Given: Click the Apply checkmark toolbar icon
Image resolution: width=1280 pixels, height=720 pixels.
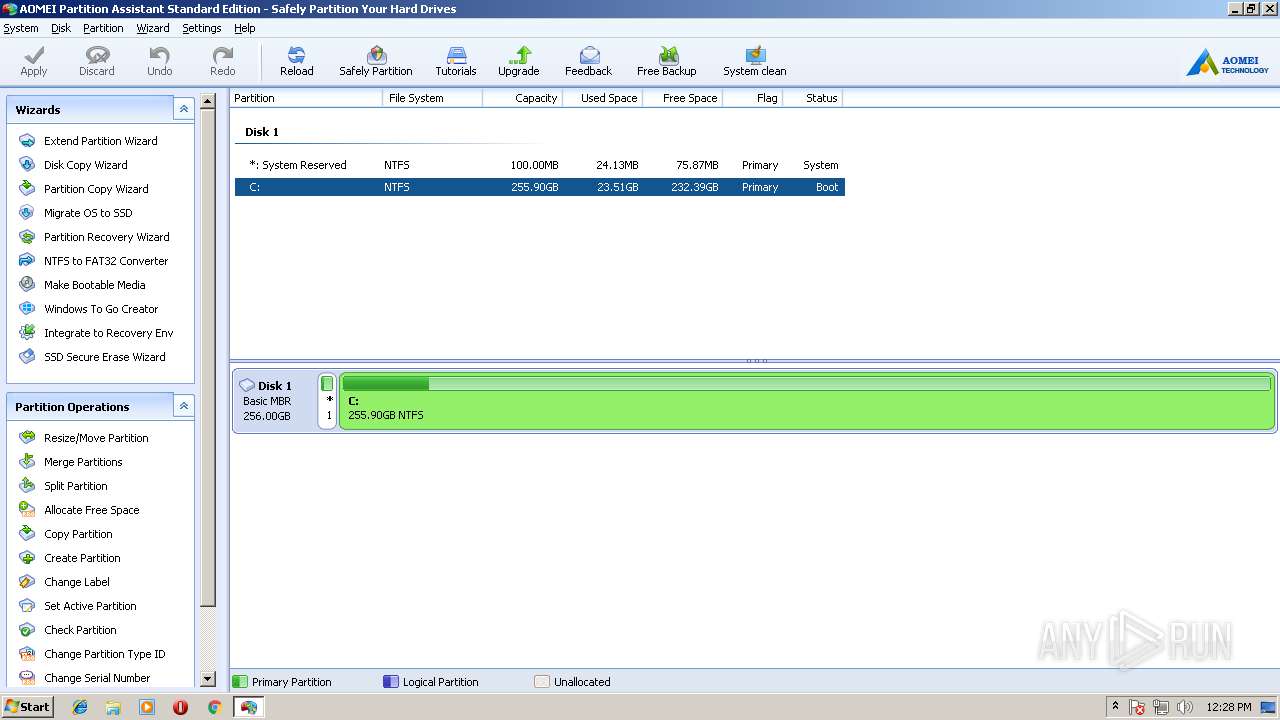Looking at the screenshot, I should [34, 61].
